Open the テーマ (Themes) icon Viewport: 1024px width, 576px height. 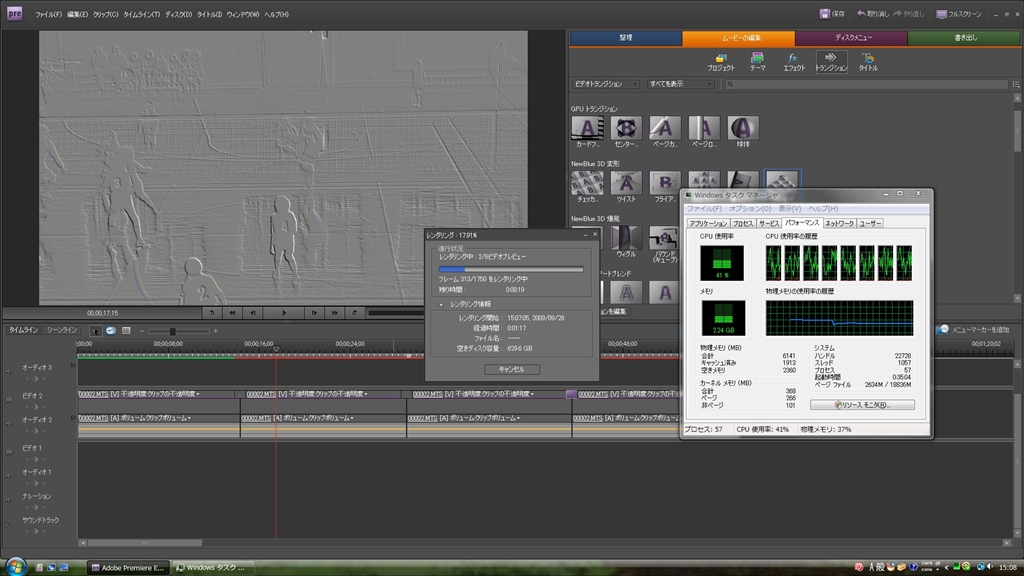pyautogui.click(x=757, y=60)
